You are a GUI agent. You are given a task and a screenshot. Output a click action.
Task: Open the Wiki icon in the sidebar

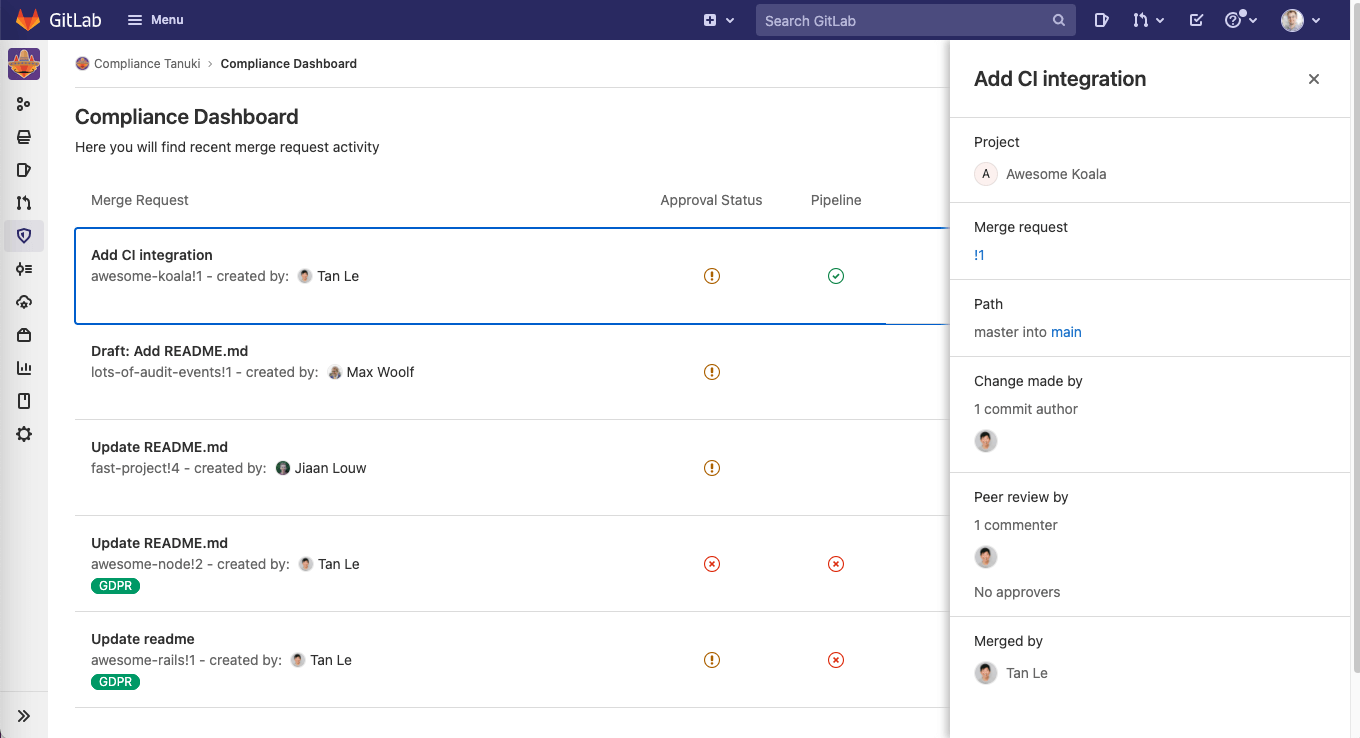click(24, 400)
